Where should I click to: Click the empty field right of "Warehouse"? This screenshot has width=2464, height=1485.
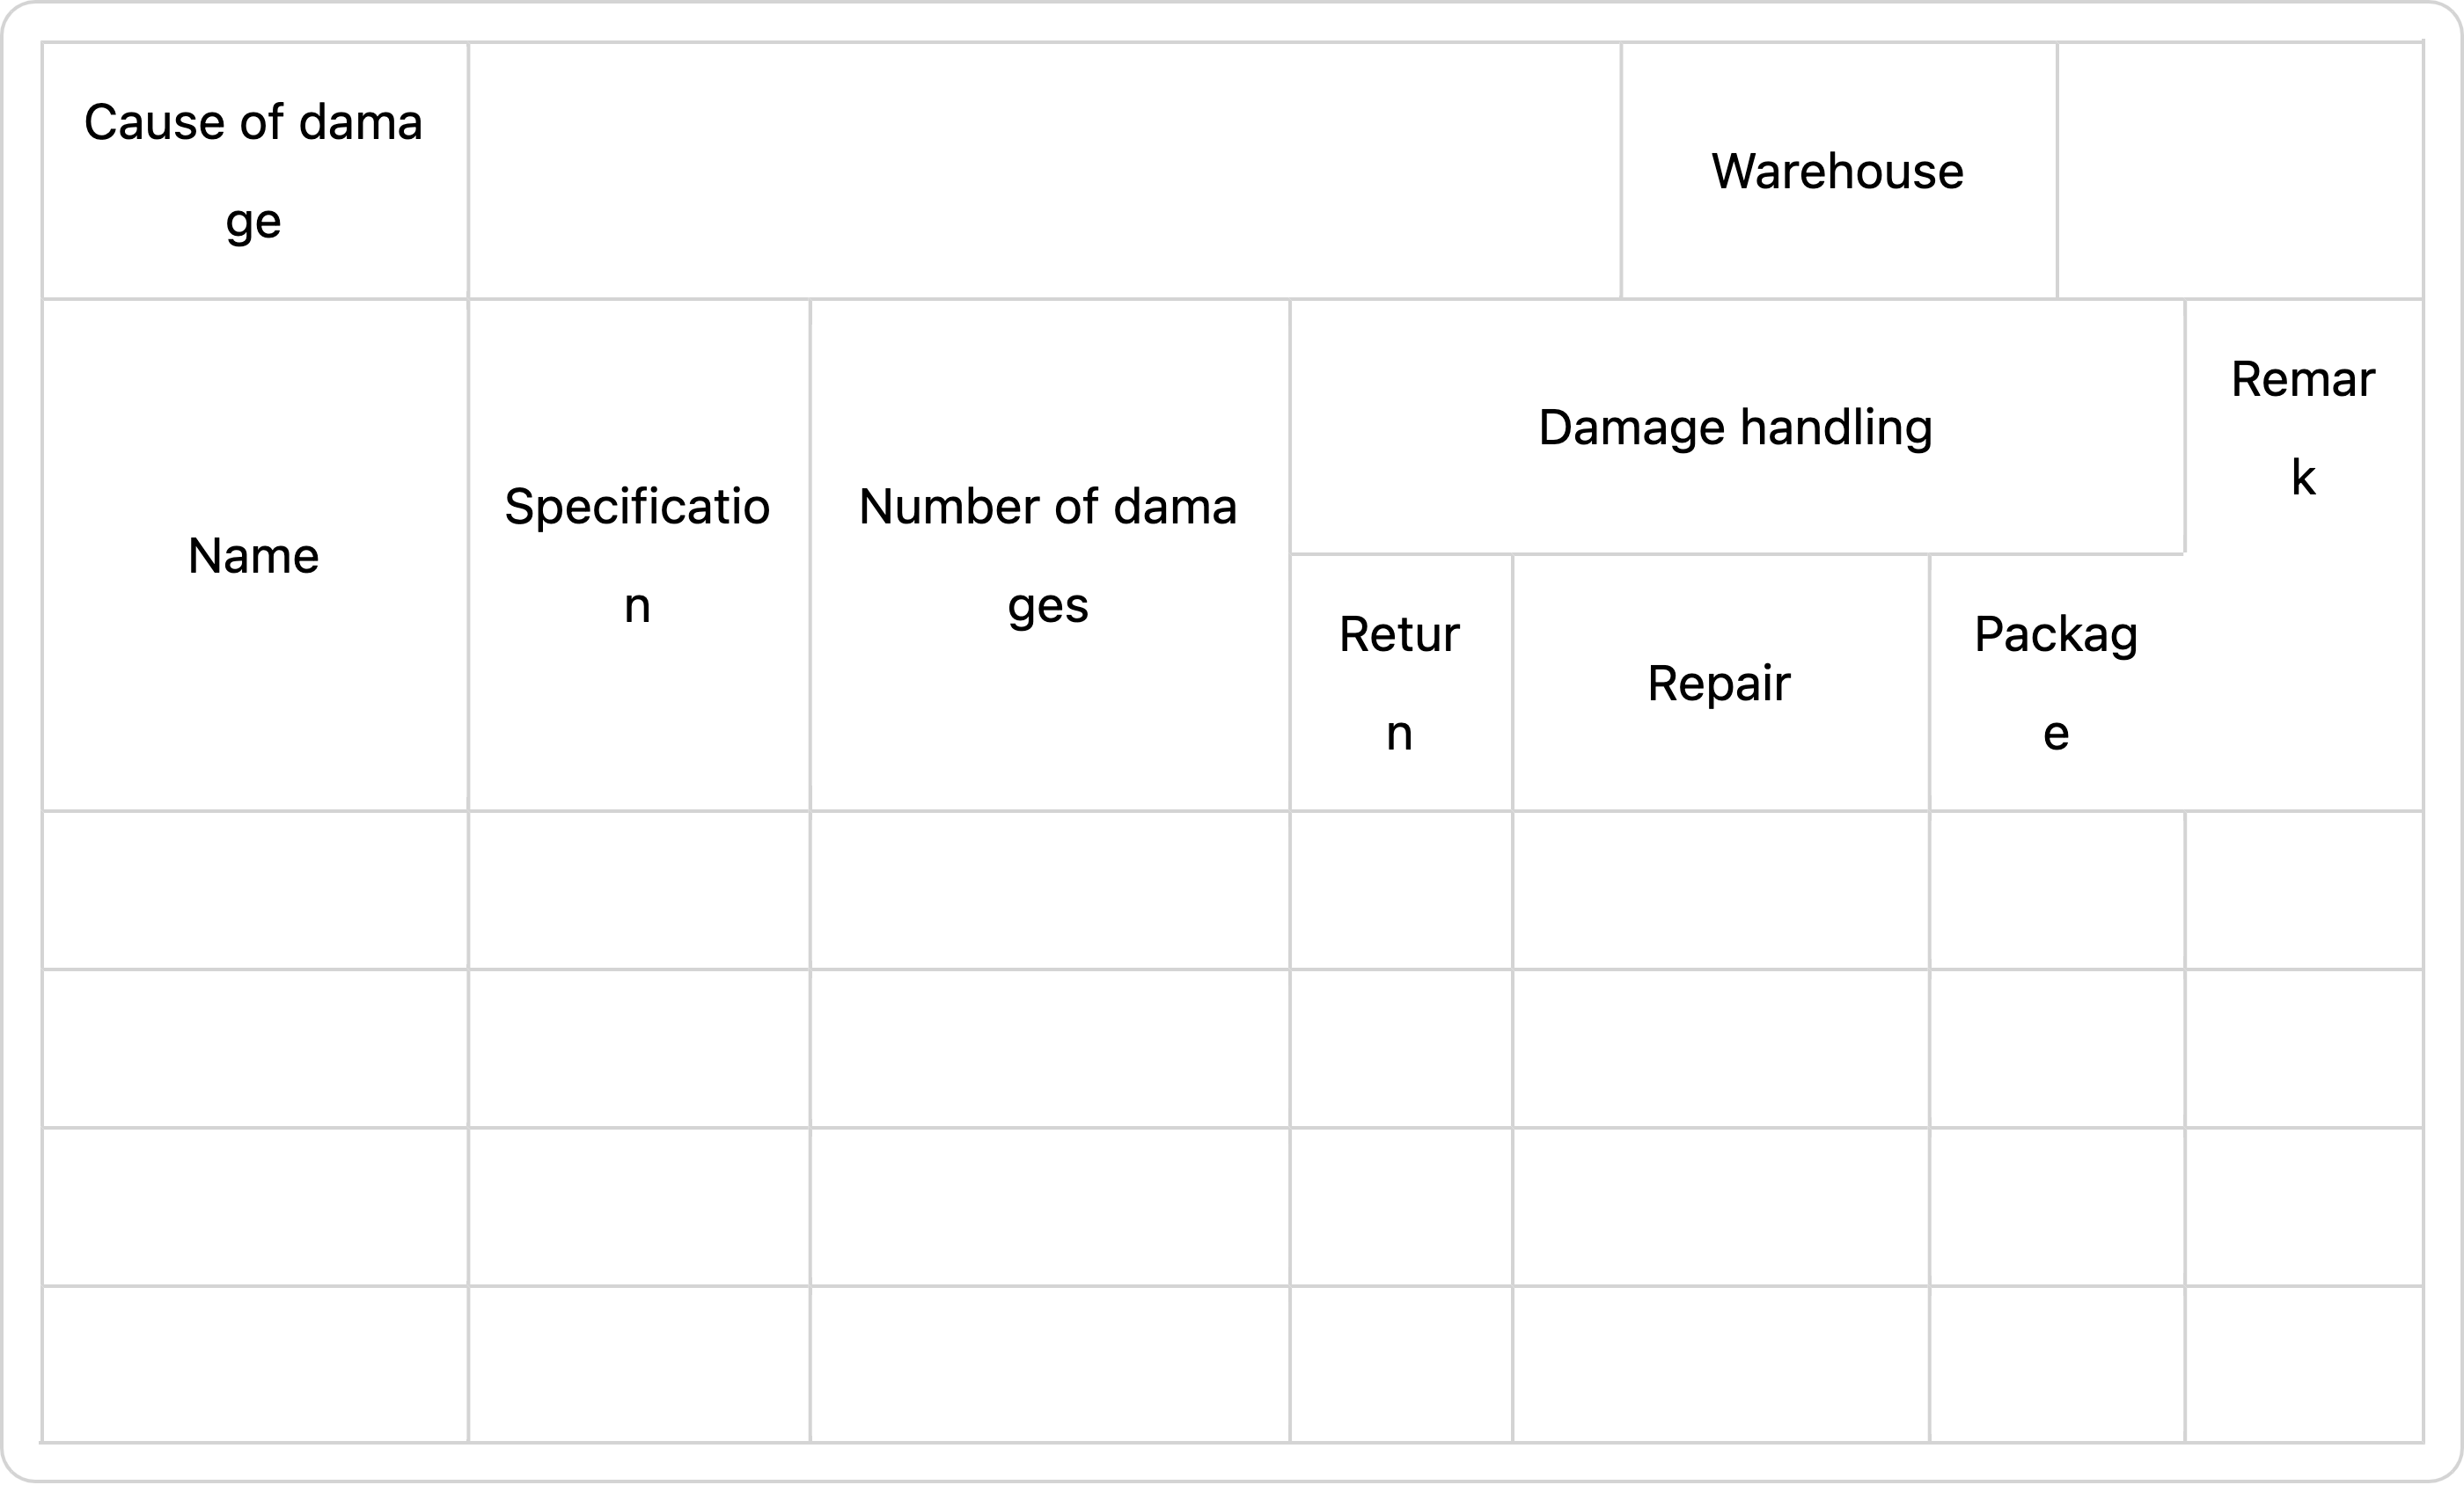click(2239, 171)
